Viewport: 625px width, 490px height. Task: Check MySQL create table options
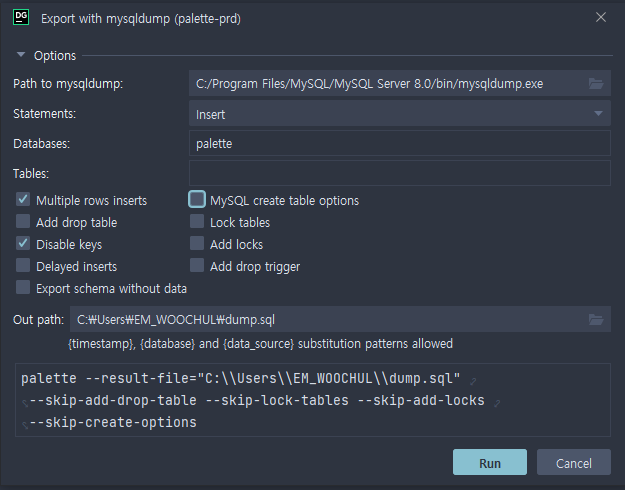click(x=197, y=199)
